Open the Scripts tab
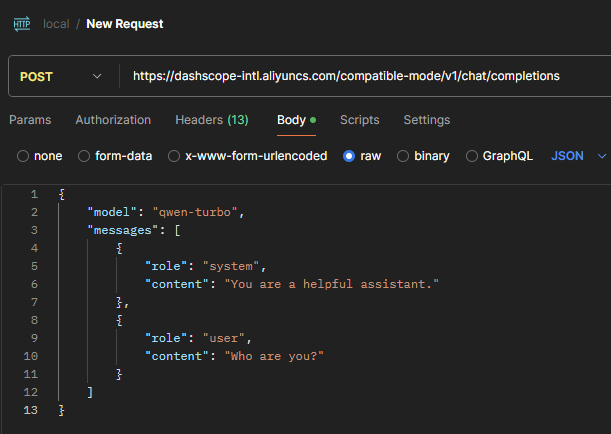Screen dimensions: 611x434 tap(359, 120)
